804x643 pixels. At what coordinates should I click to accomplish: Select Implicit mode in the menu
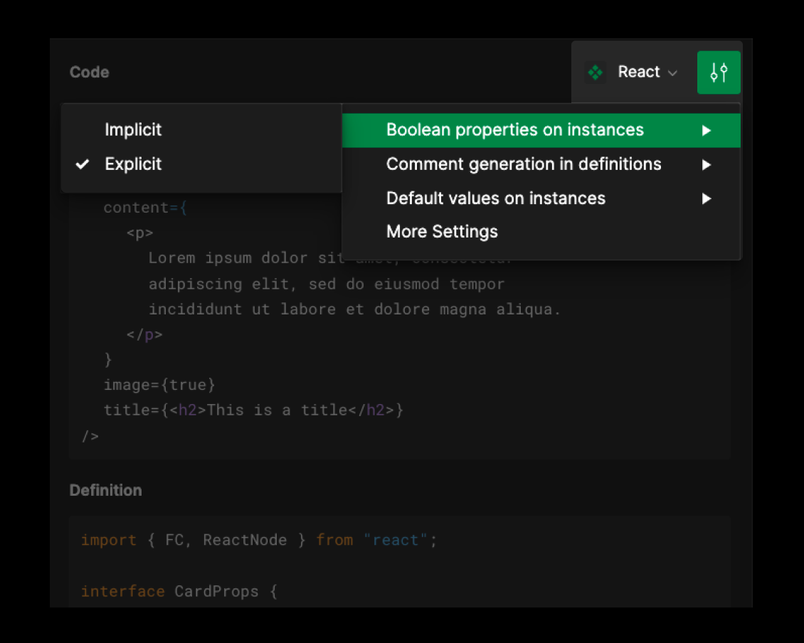(133, 129)
